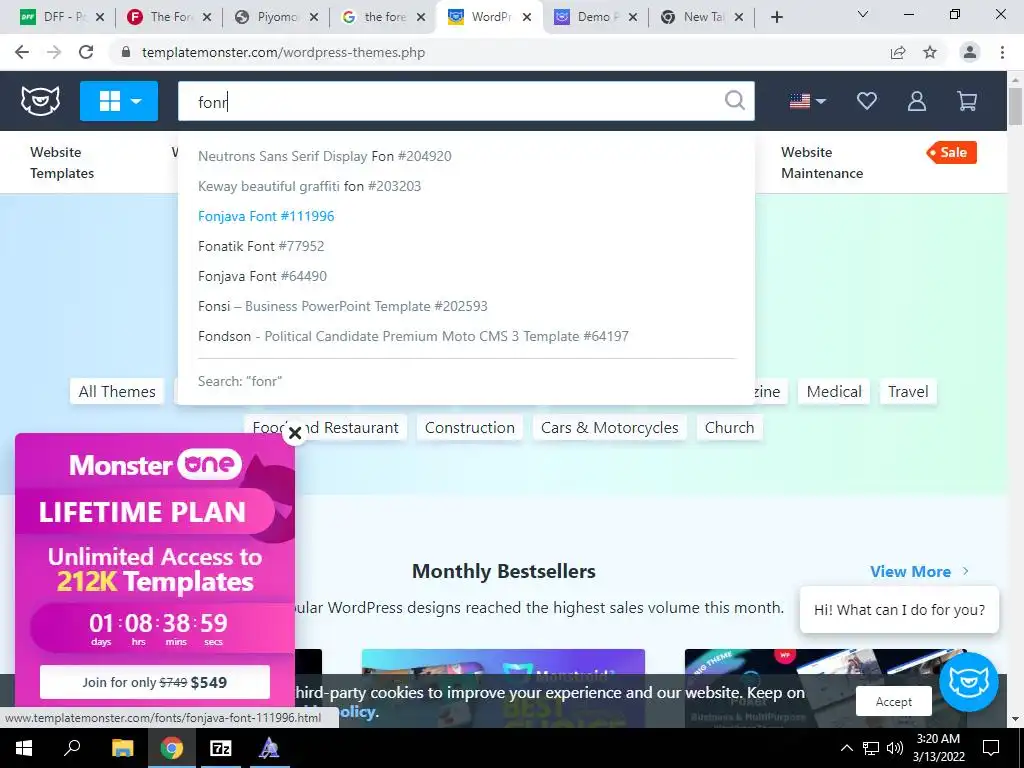This screenshot has height=768, width=1024.
Task: Close the MonsterONE lifetime plan popup
Action: [295, 433]
